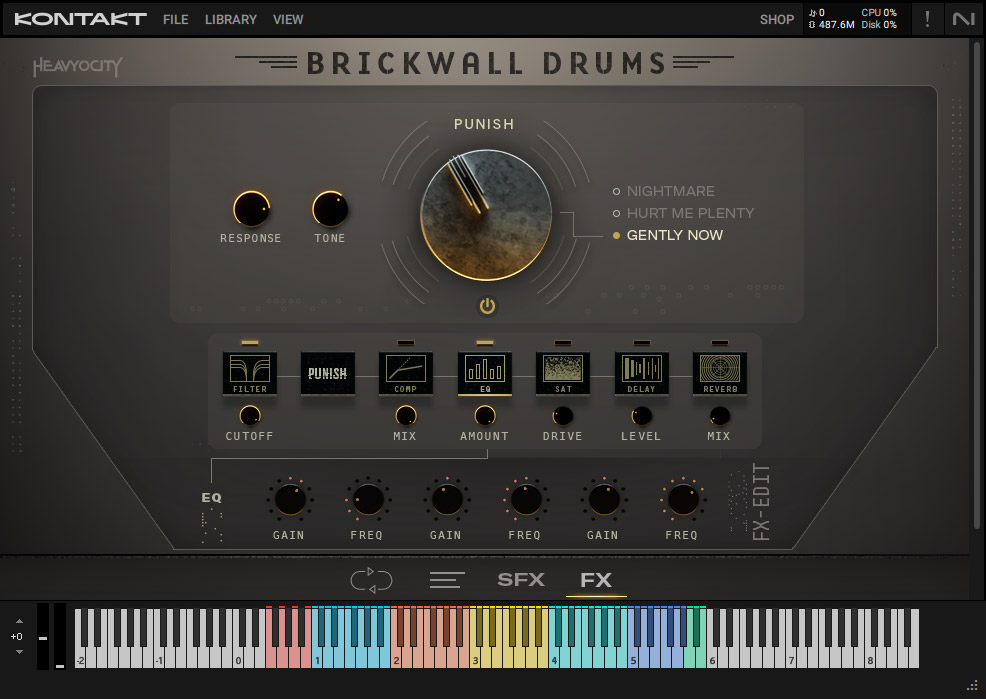Screen dimensions: 986x699
Task: Open the DELAY effect module
Action: pos(641,373)
